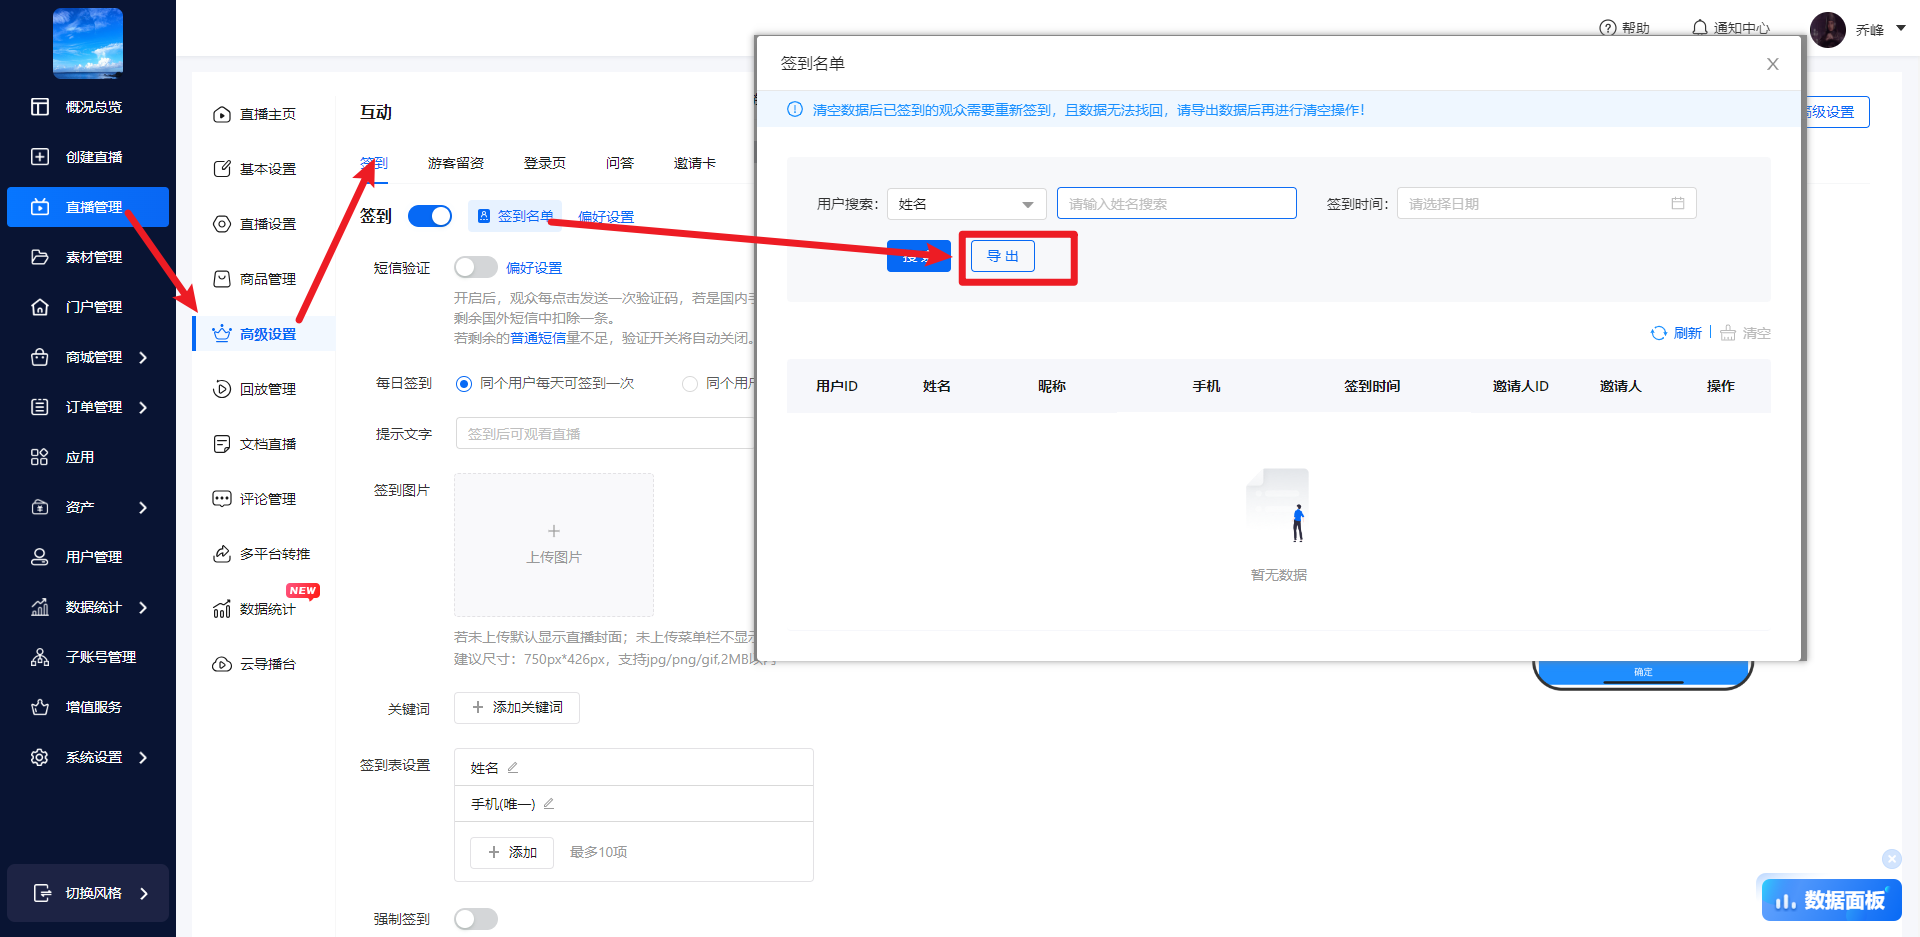Open the 姓名 user search dropdown
Image resolution: width=1920 pixels, height=937 pixels.
coord(966,204)
